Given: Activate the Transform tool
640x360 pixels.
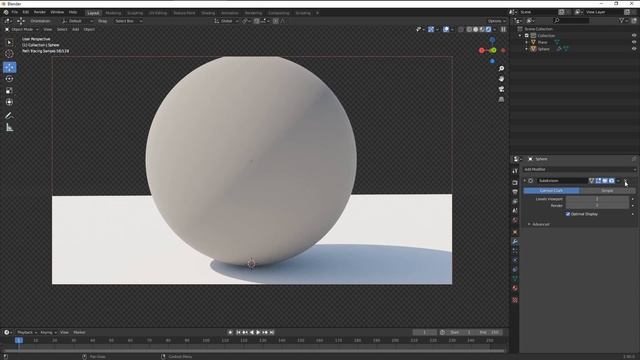Looking at the screenshot, I should tap(9, 102).
